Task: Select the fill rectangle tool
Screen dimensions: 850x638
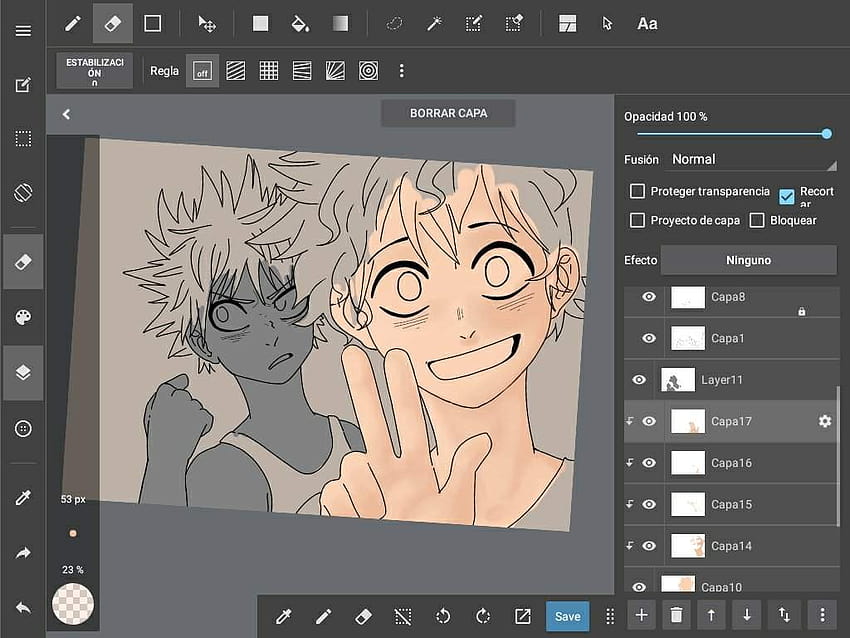Action: (260, 24)
